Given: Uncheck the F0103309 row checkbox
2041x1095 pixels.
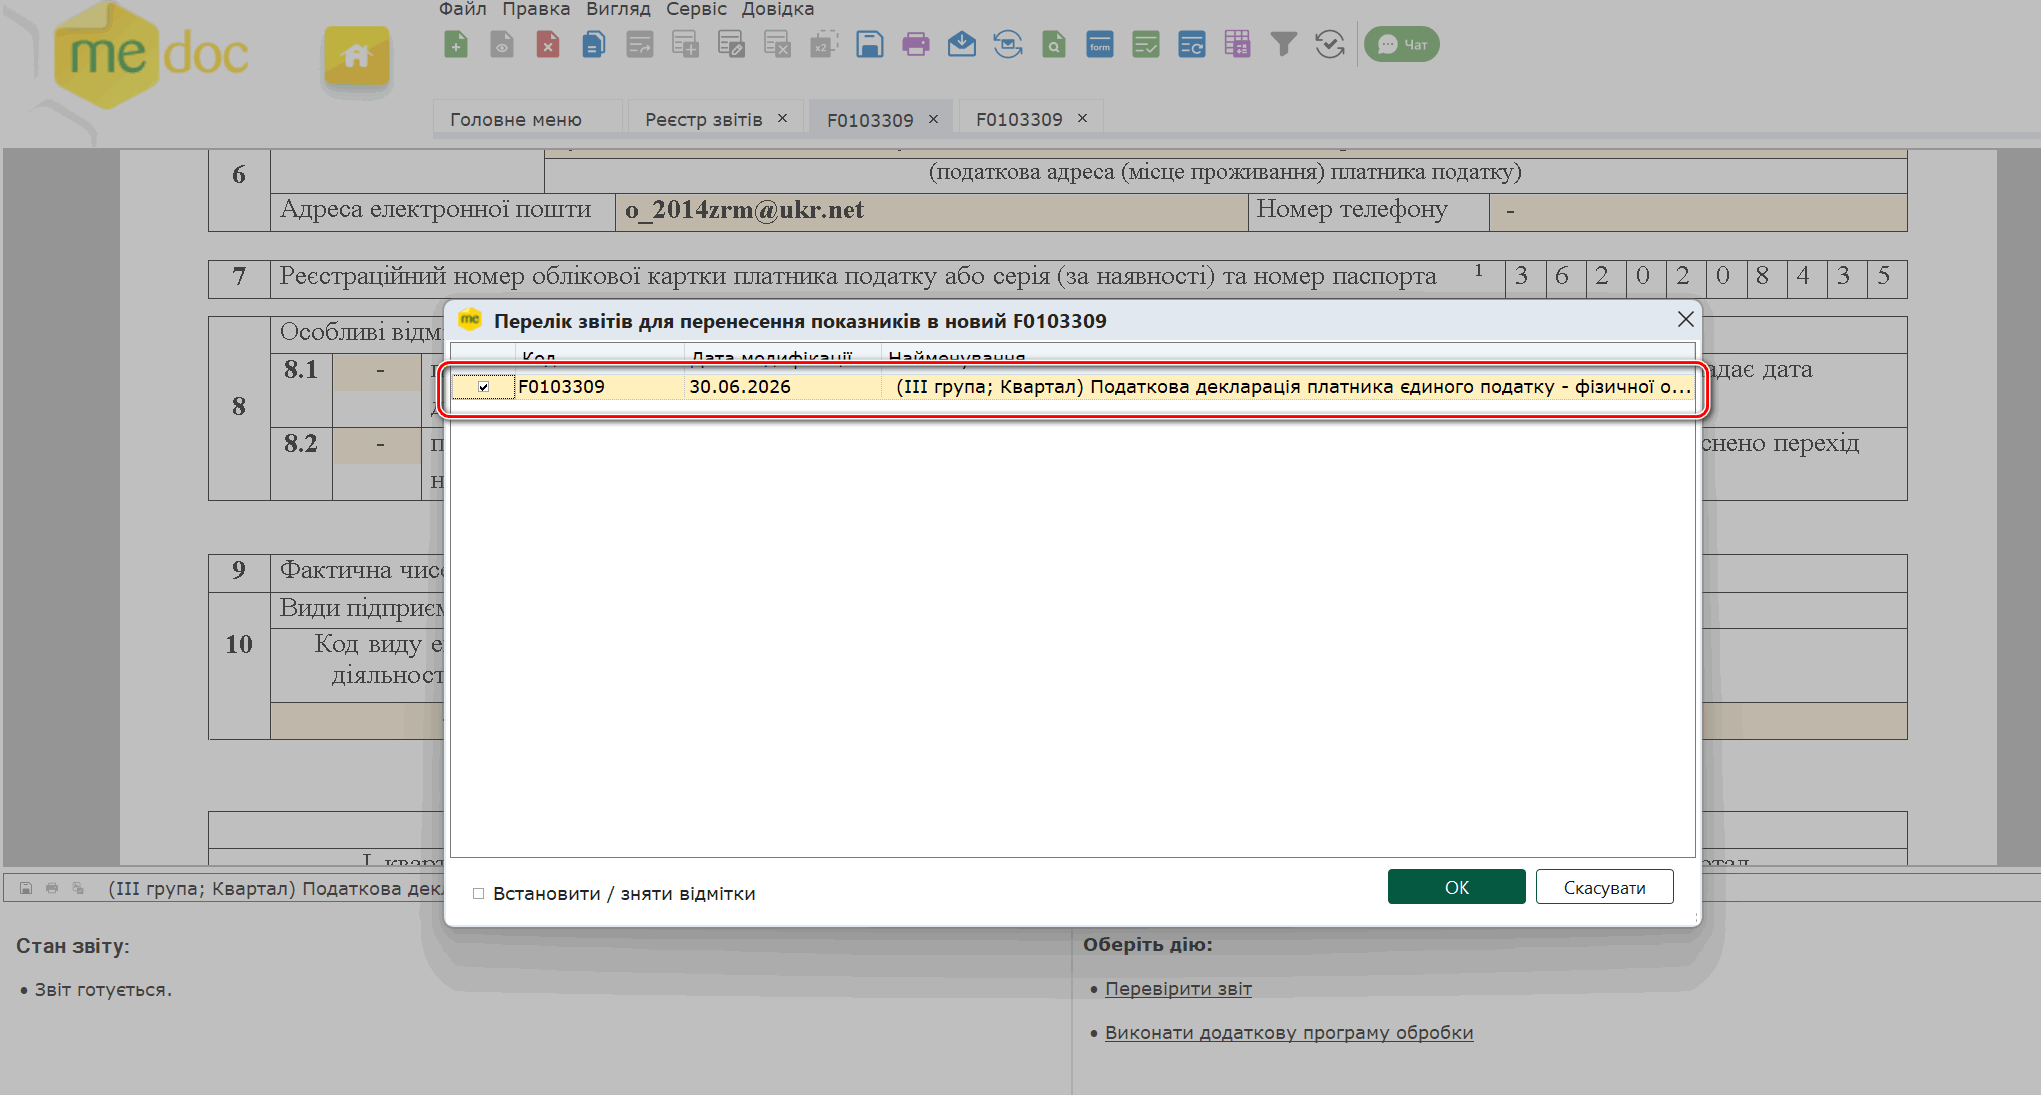Looking at the screenshot, I should pyautogui.click(x=484, y=387).
